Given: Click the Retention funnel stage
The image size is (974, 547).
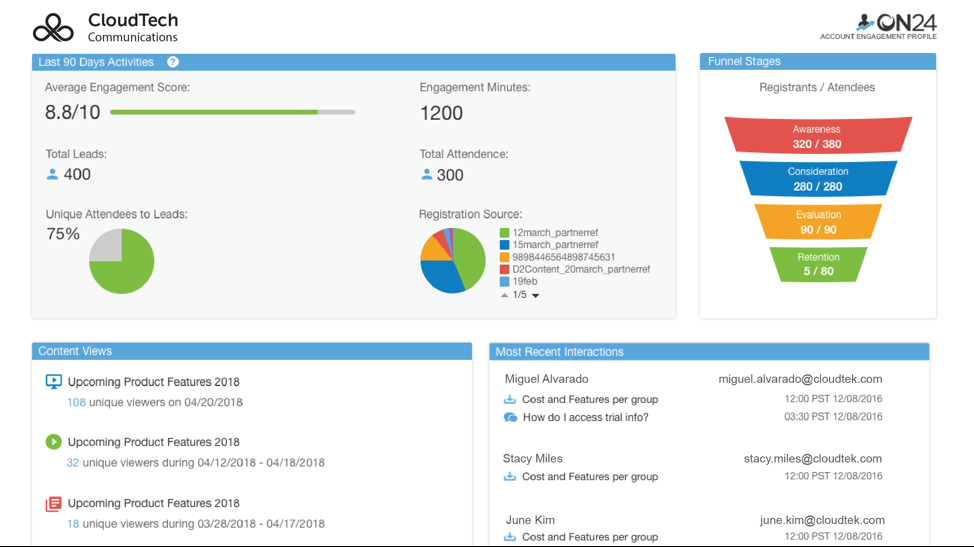Looking at the screenshot, I should click(818, 264).
